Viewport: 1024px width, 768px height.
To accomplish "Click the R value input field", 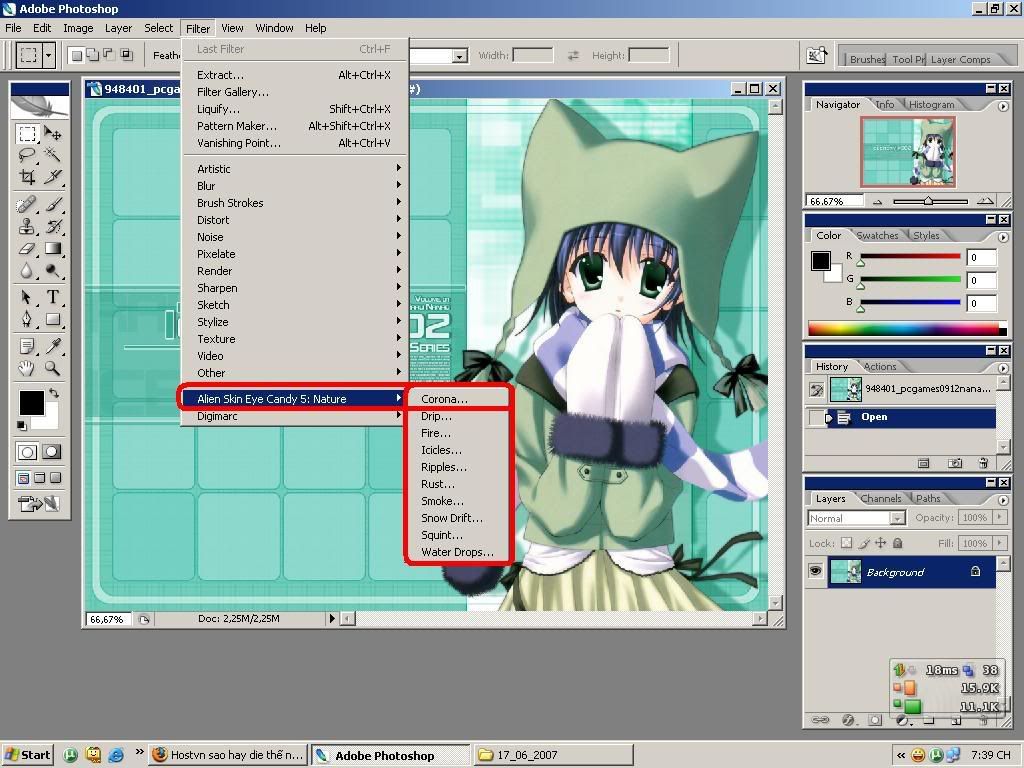I will coord(981,257).
